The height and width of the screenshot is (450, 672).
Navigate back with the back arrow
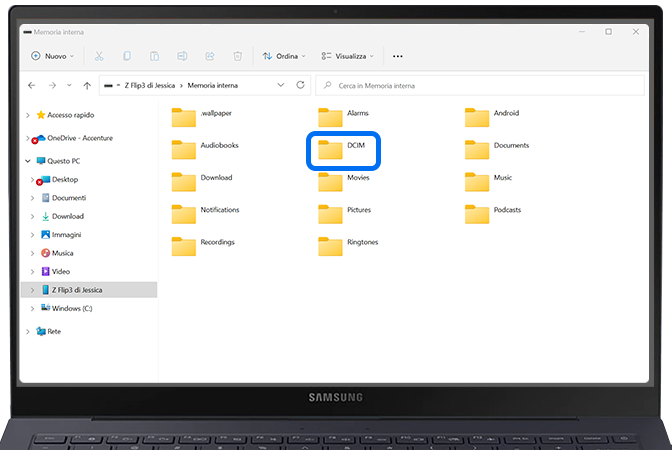coord(32,86)
